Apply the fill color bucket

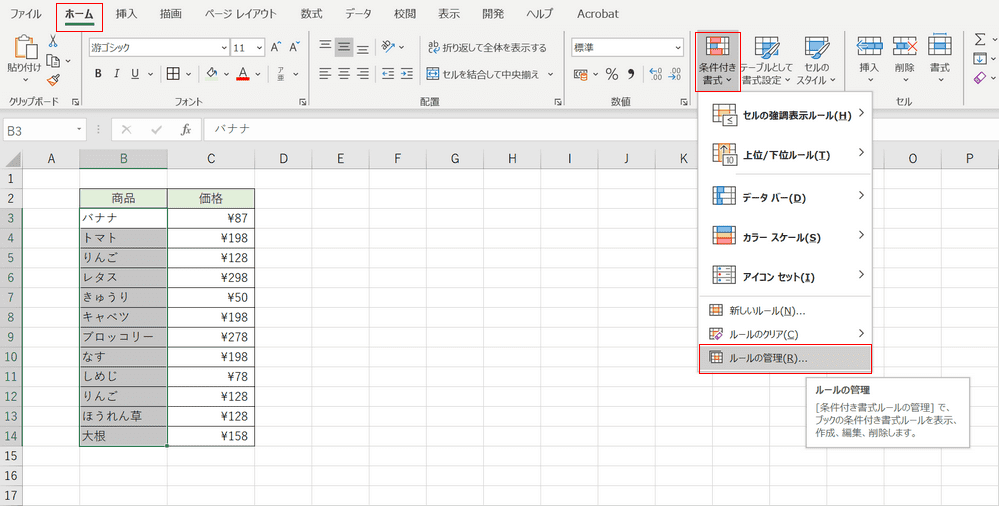212,74
